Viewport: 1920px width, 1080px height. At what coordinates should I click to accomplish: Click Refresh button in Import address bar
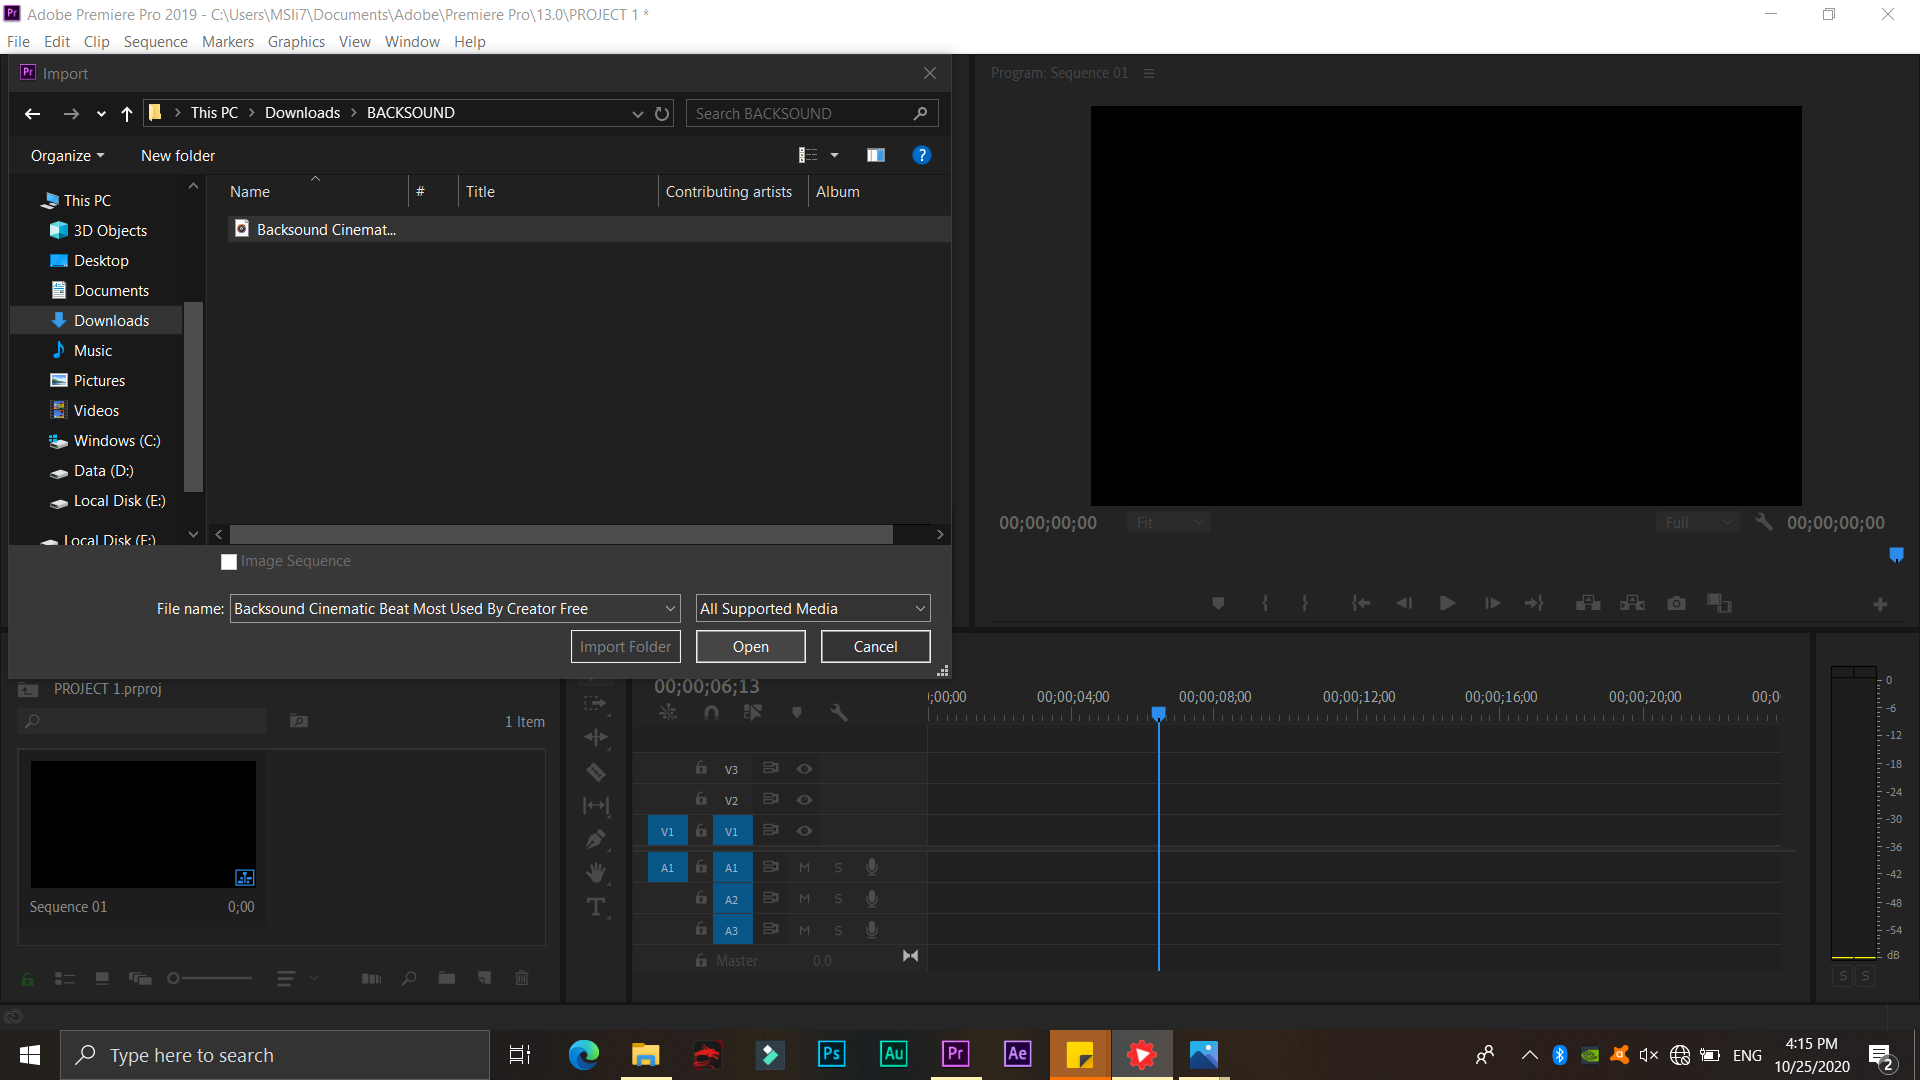(662, 114)
